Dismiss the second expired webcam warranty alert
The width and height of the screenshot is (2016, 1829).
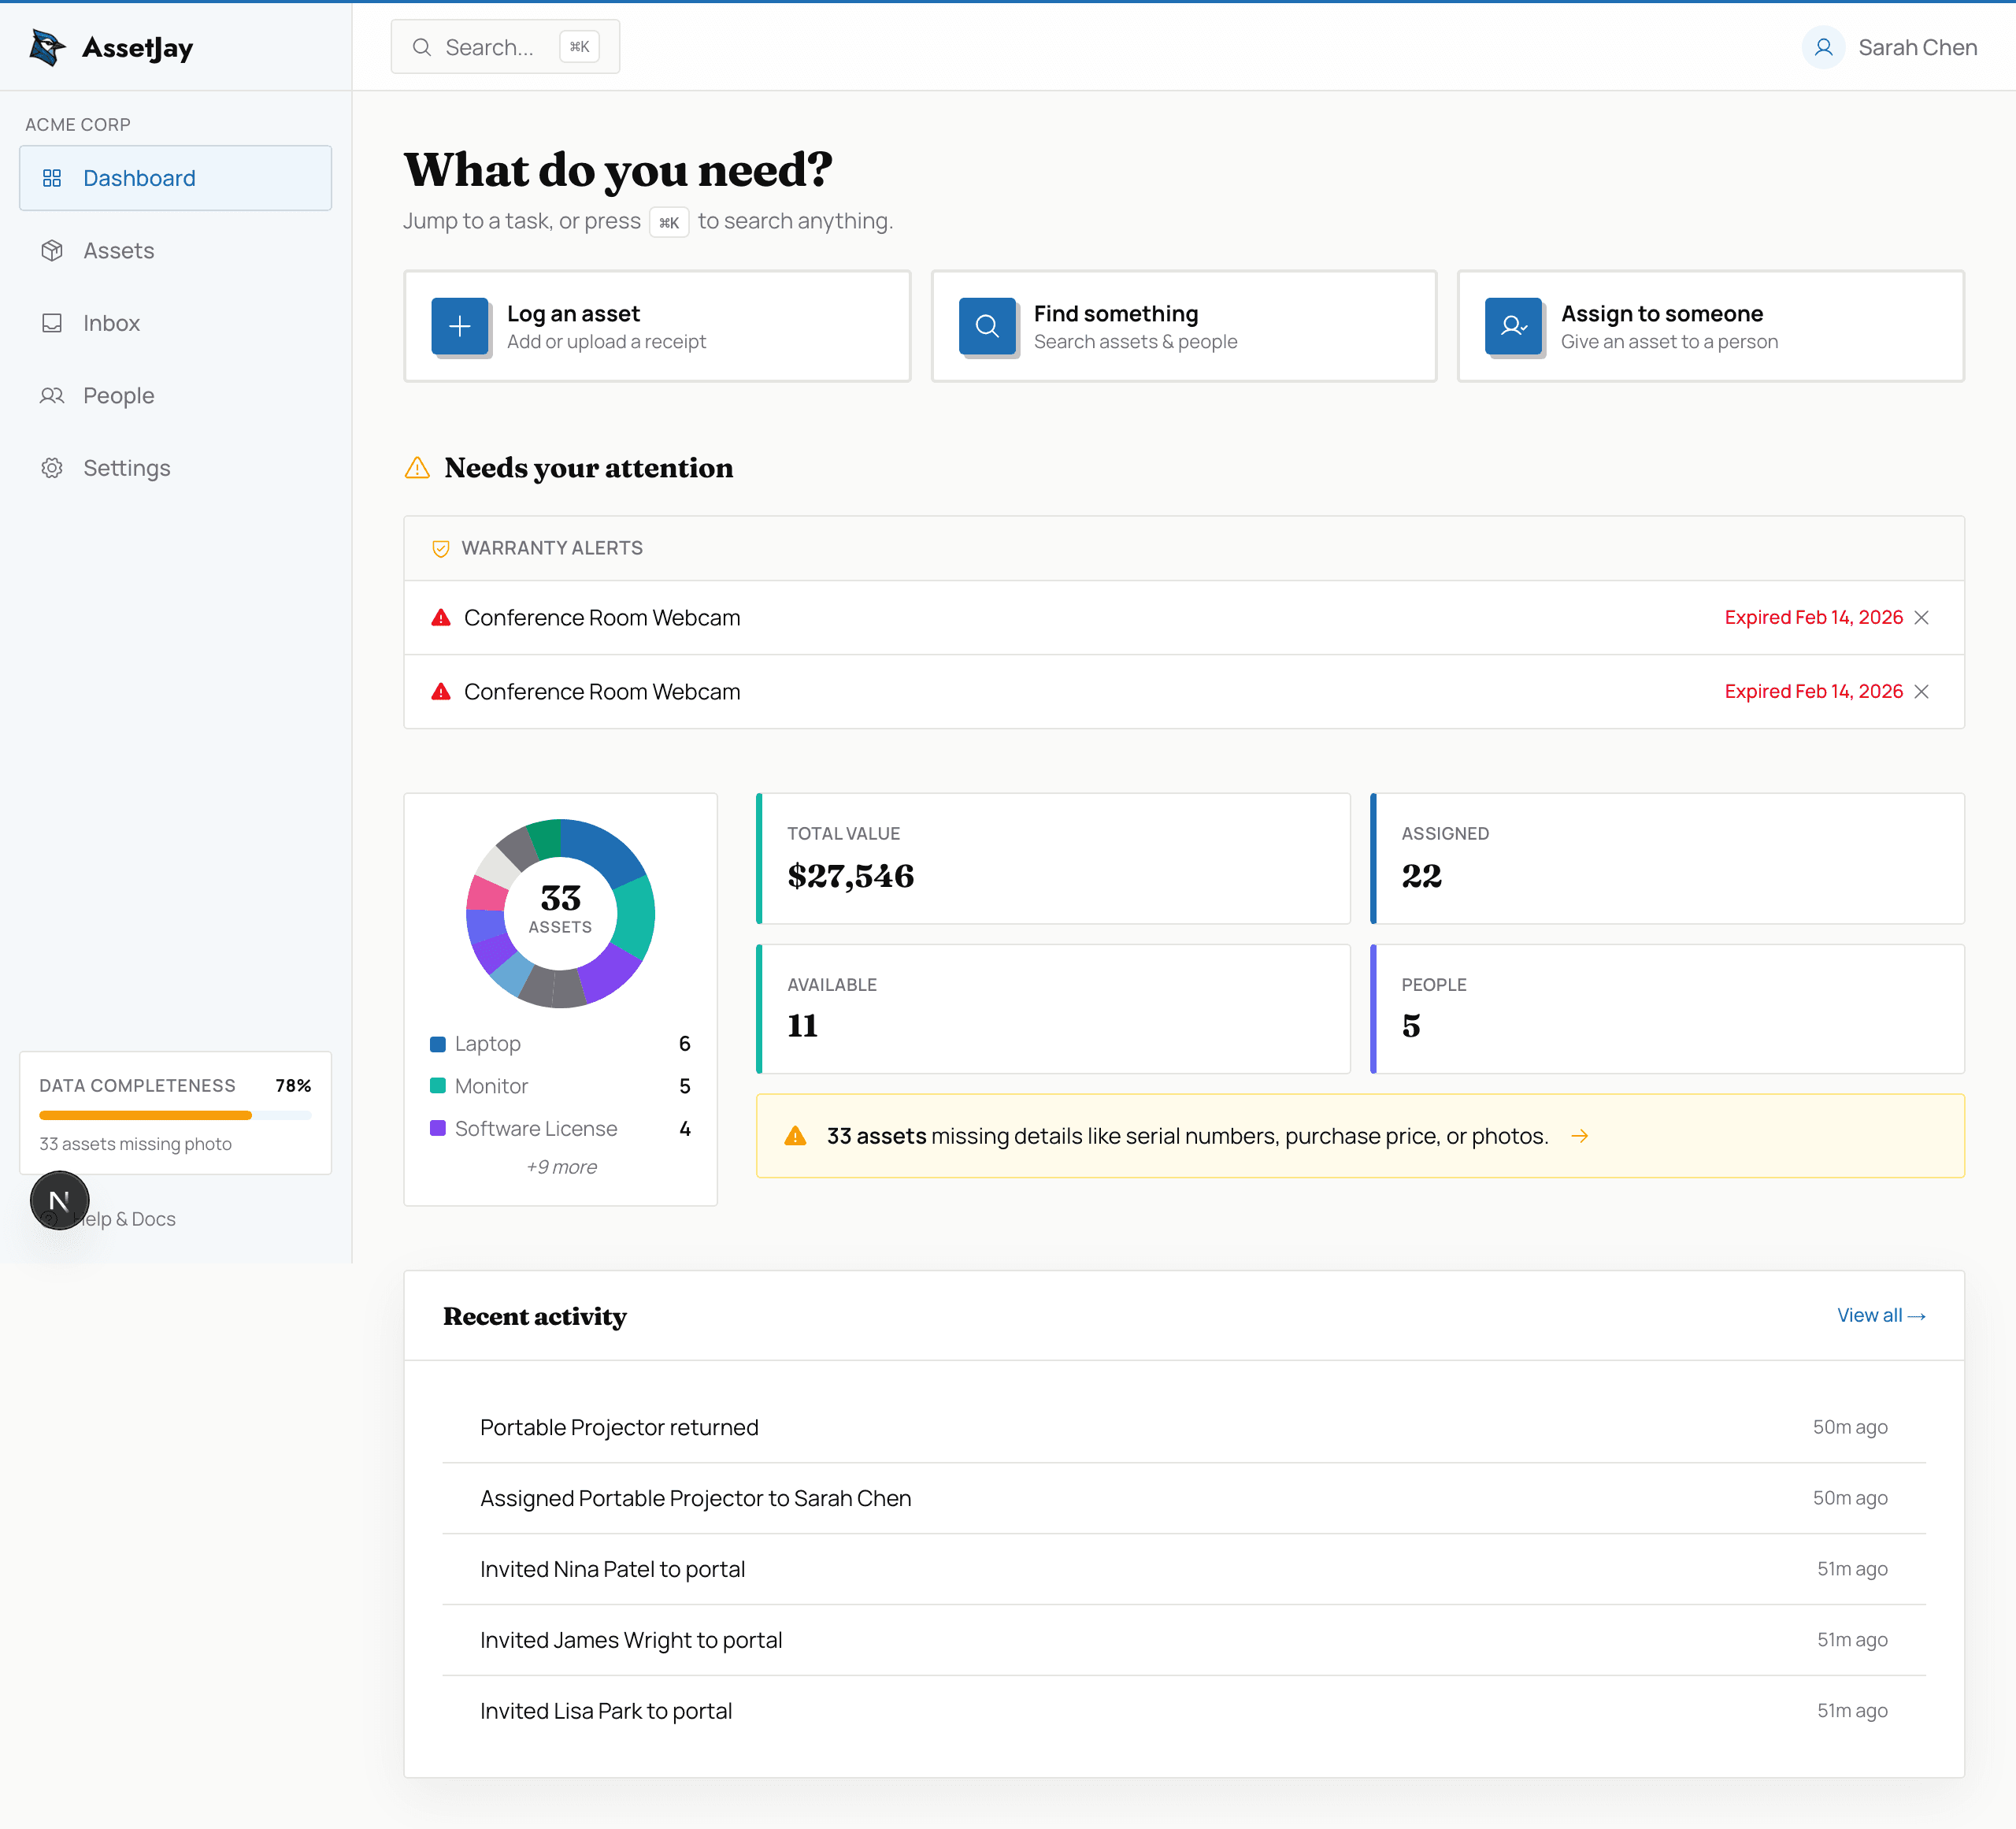[x=1922, y=691]
